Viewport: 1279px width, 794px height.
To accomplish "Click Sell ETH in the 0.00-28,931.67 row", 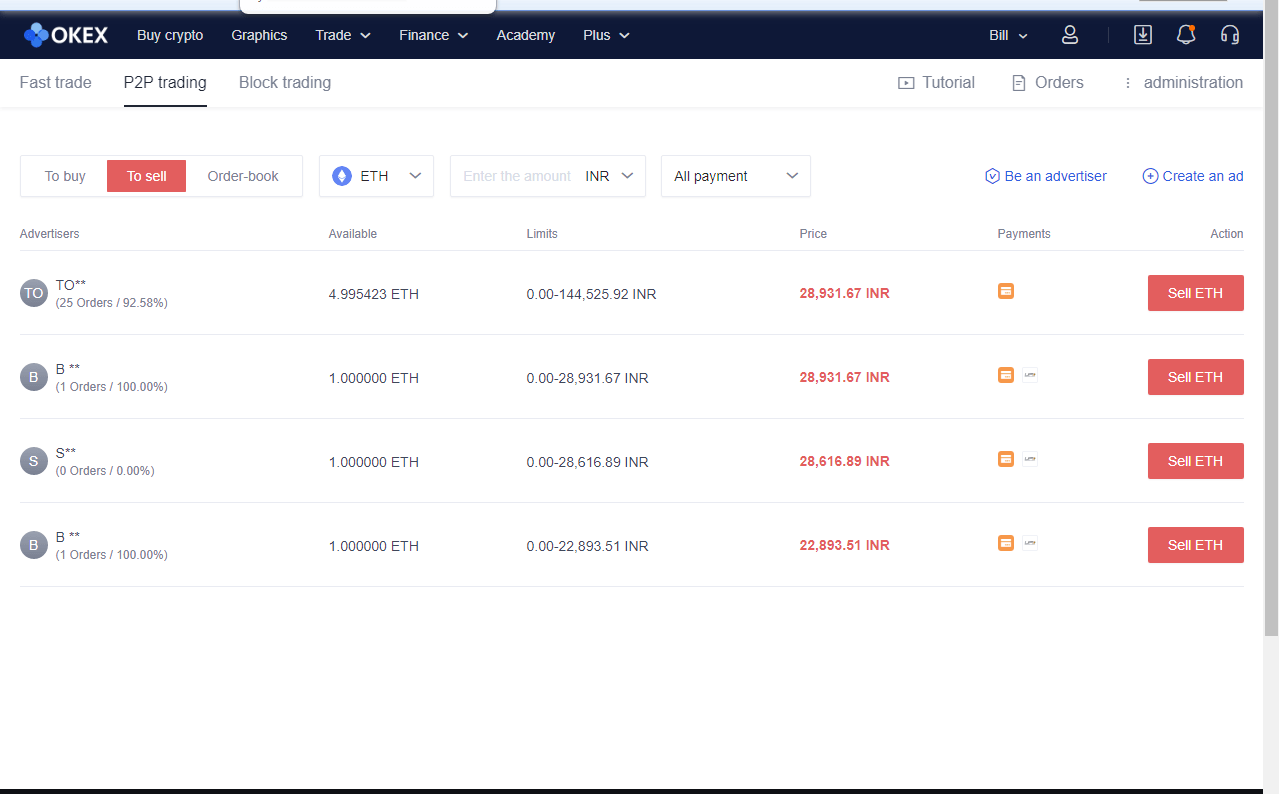I will [x=1195, y=377].
